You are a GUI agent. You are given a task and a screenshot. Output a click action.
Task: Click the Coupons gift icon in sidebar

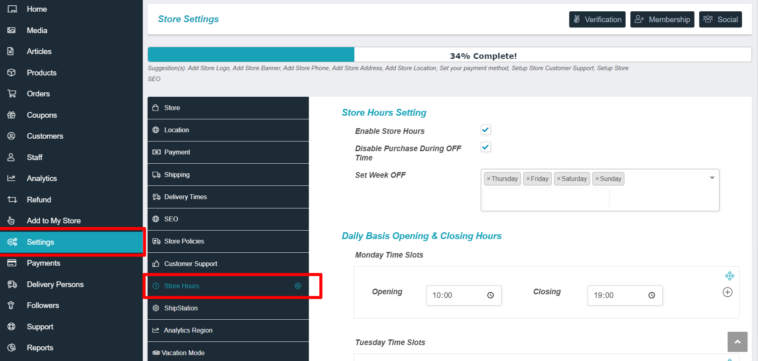[x=12, y=115]
